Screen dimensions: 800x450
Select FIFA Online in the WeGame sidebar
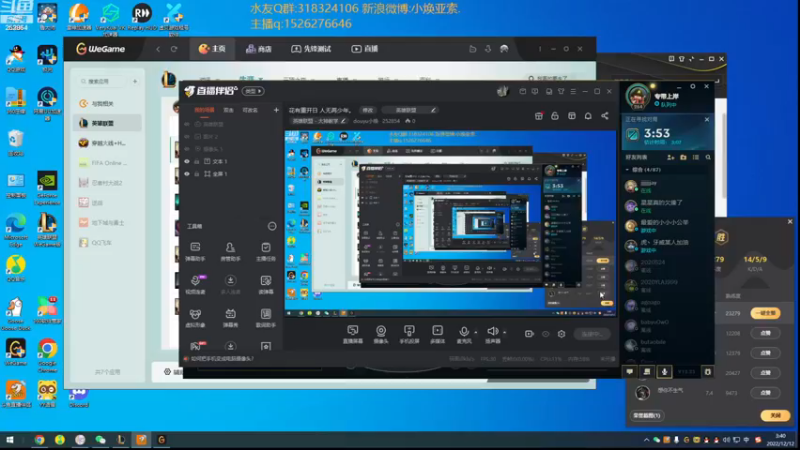(x=109, y=163)
